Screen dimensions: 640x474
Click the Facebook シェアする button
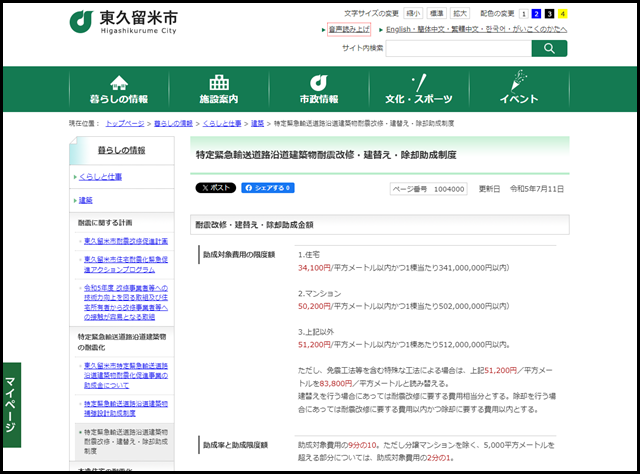tap(267, 188)
